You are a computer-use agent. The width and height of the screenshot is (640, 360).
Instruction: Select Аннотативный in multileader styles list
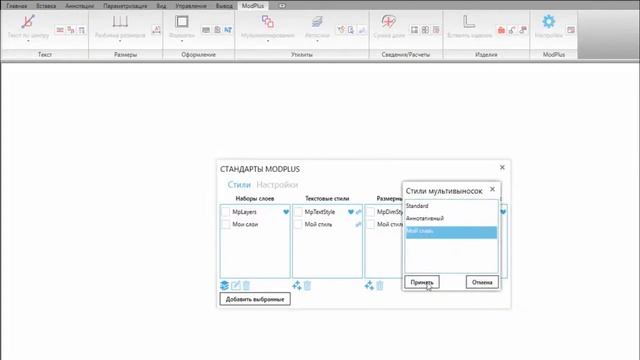point(451,219)
